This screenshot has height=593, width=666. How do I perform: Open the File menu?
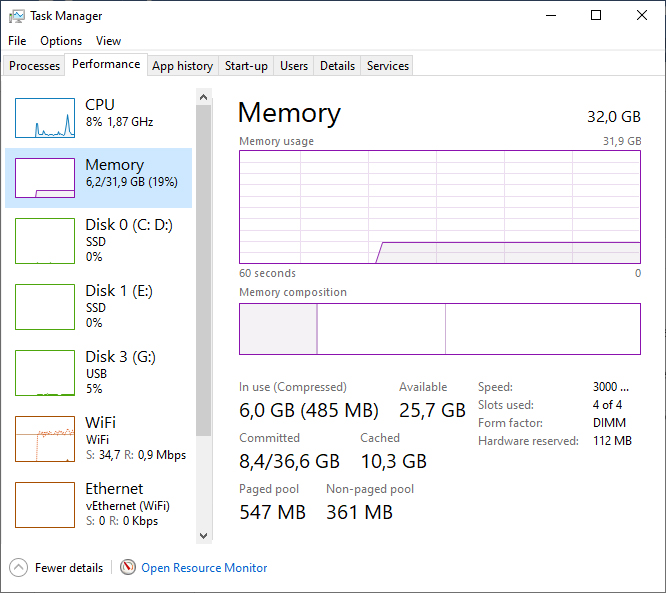[17, 41]
